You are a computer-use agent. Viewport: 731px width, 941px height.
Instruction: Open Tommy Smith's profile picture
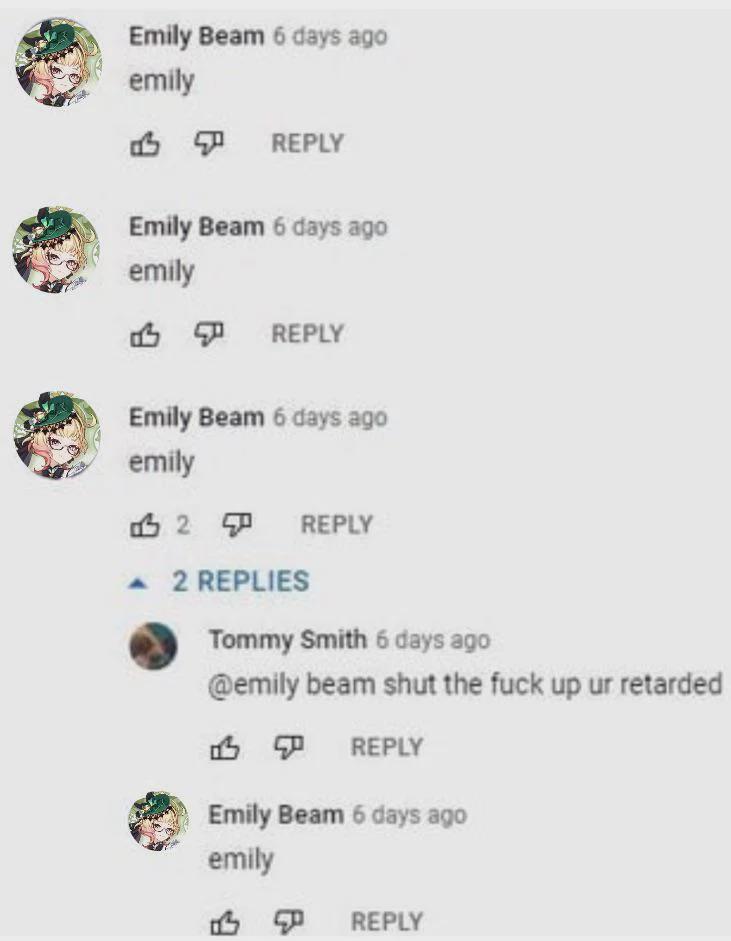tap(154, 646)
